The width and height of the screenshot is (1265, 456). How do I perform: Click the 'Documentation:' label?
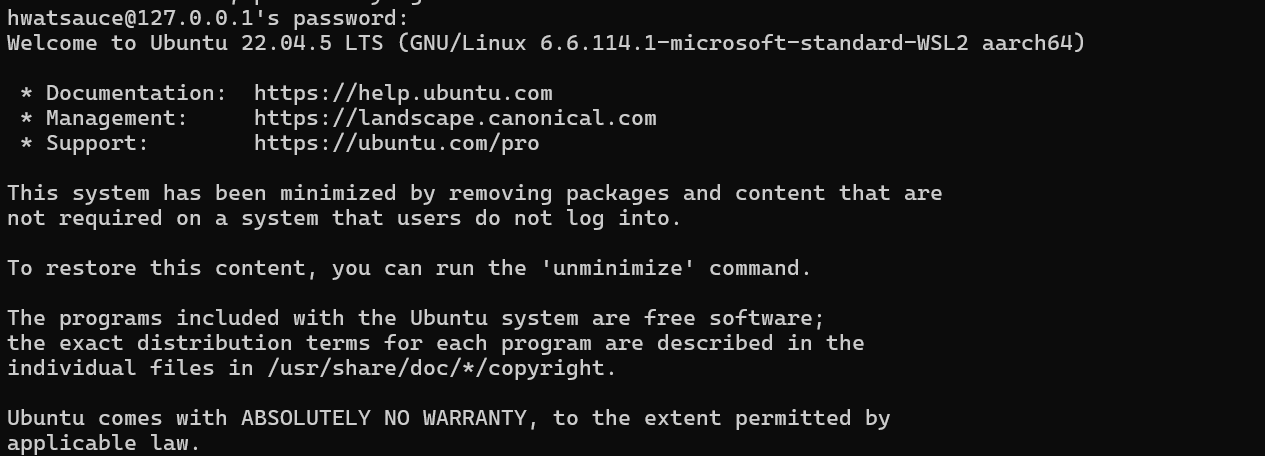click(x=137, y=93)
